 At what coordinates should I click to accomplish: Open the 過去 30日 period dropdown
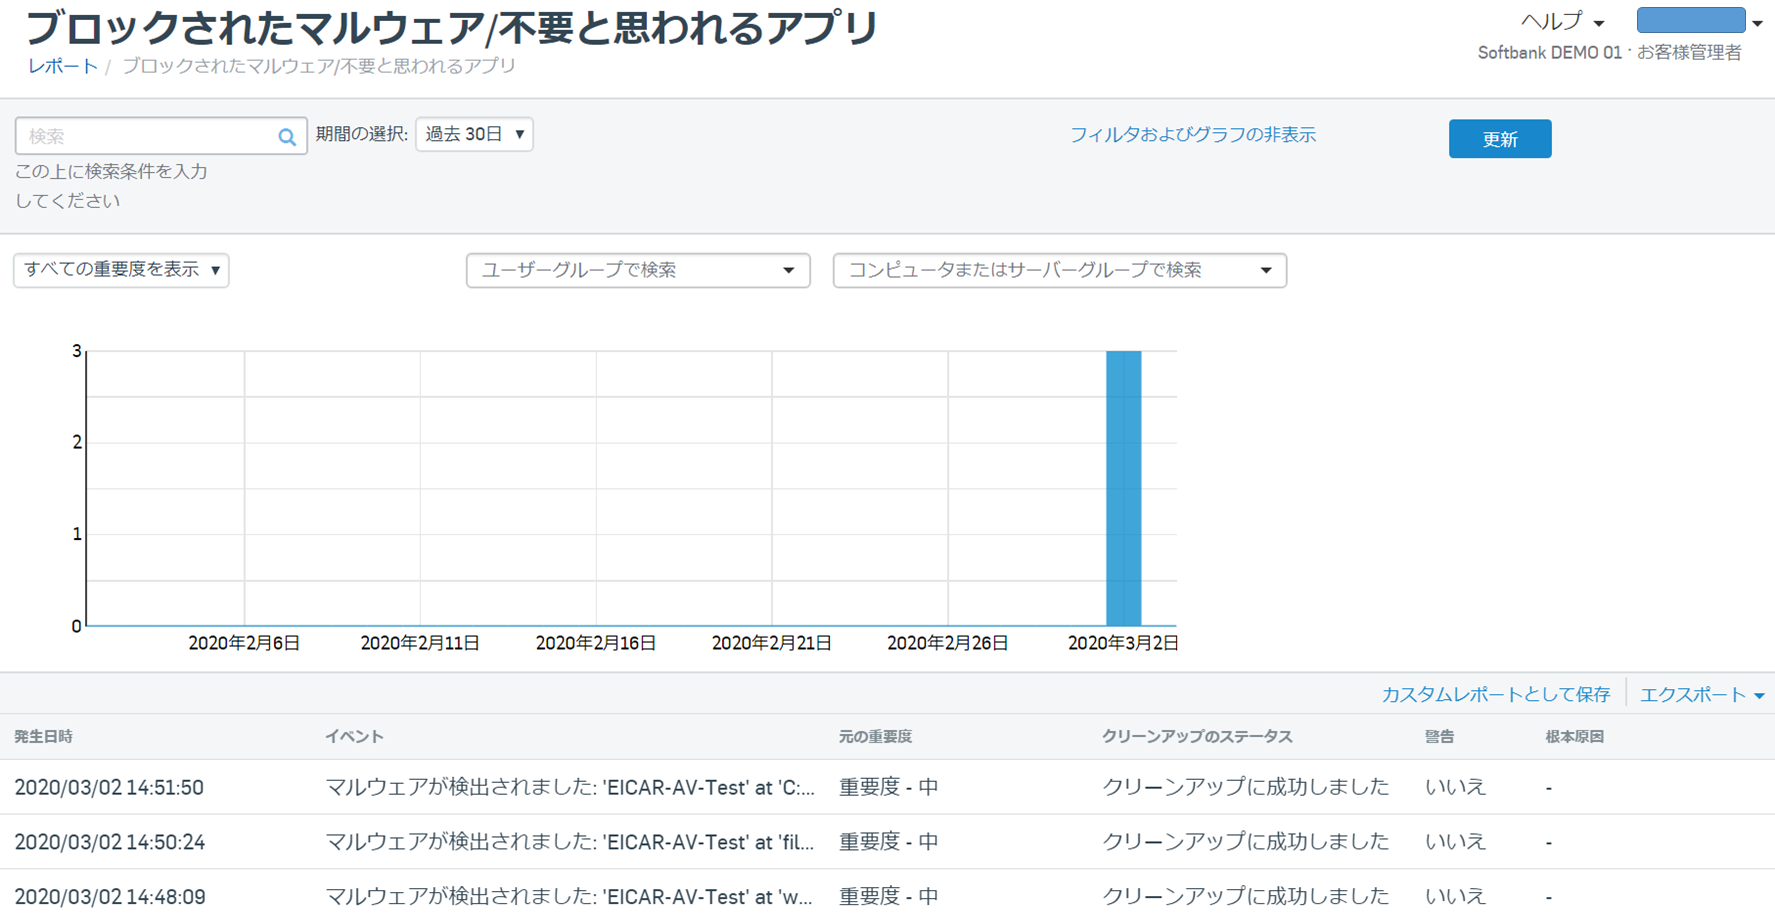pyautogui.click(x=474, y=134)
